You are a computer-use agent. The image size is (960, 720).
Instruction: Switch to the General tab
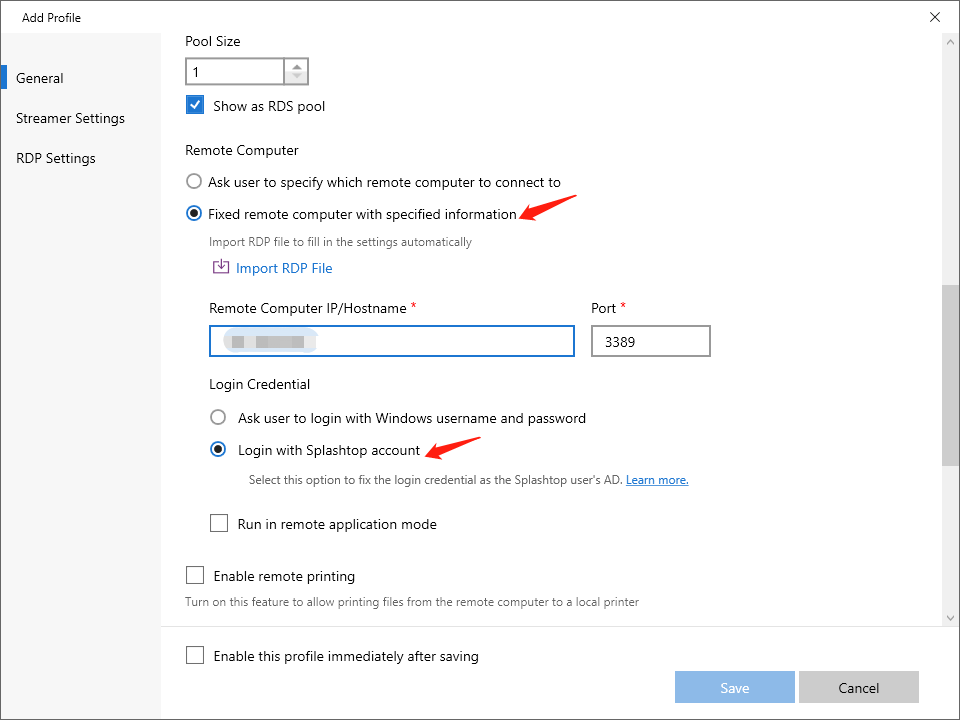pos(40,78)
